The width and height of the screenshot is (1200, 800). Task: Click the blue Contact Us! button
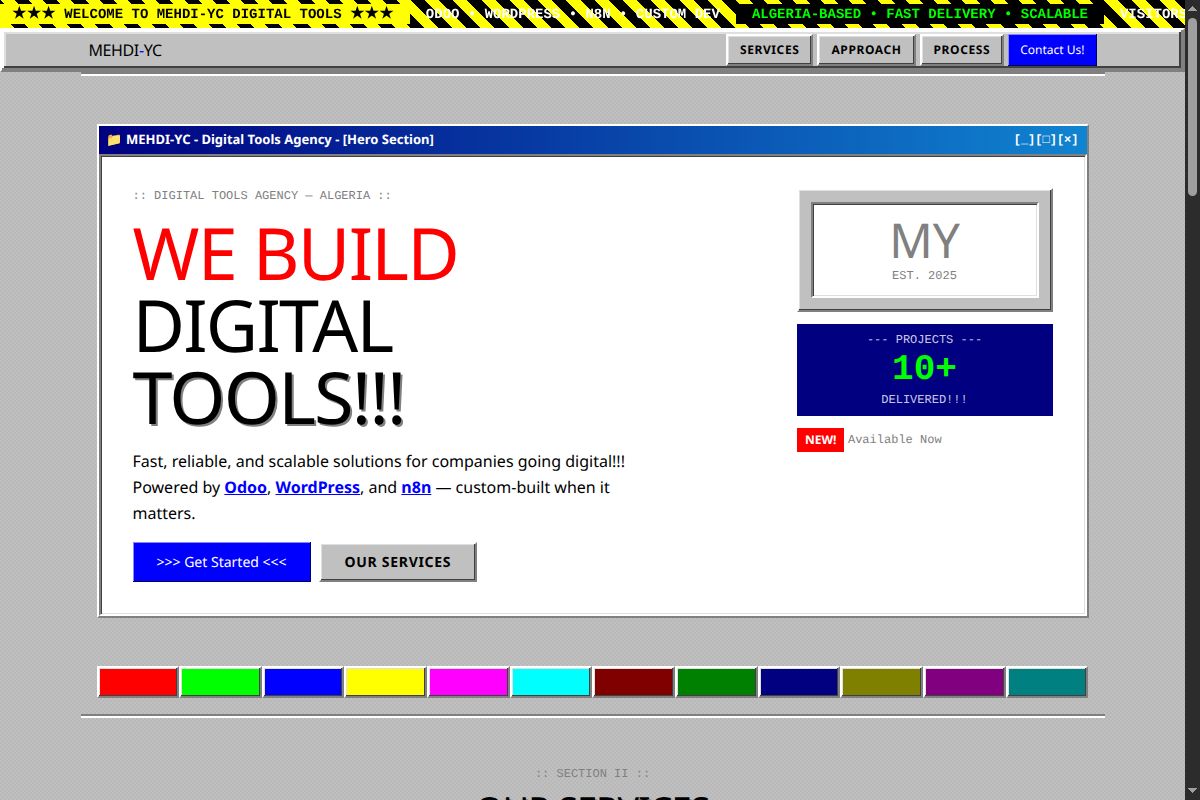point(1052,50)
